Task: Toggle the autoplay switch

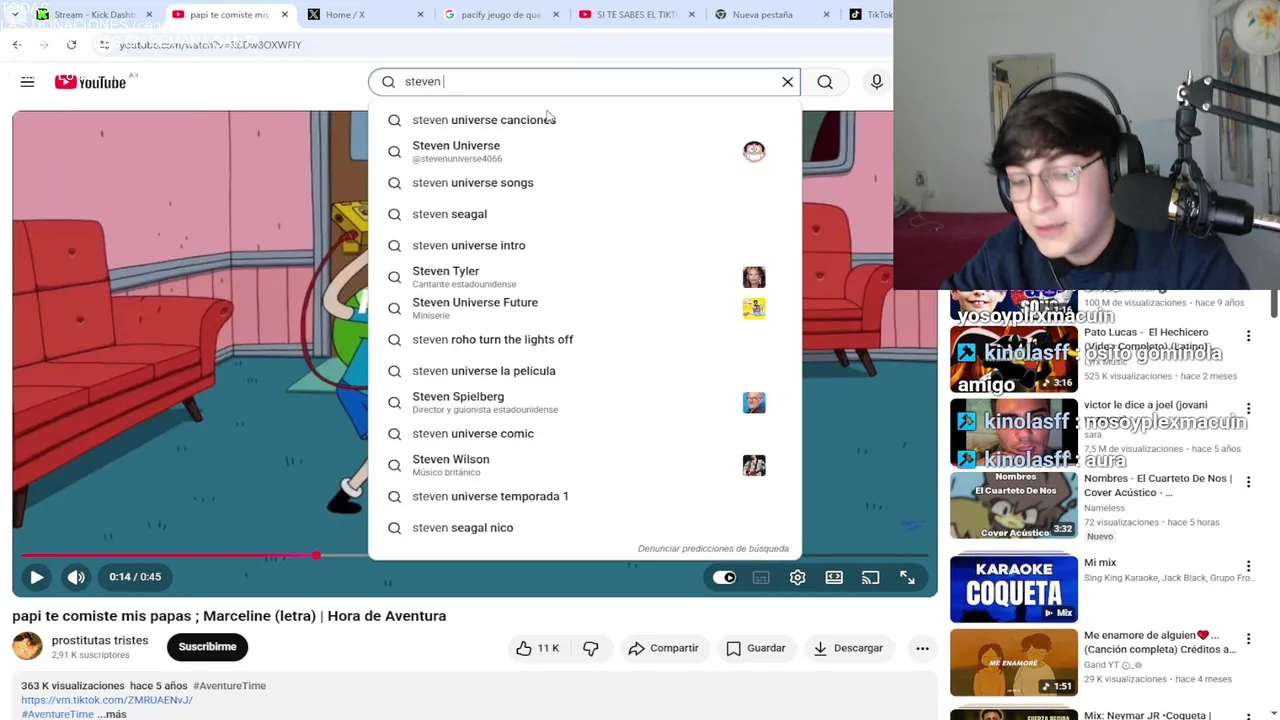Action: [724, 577]
